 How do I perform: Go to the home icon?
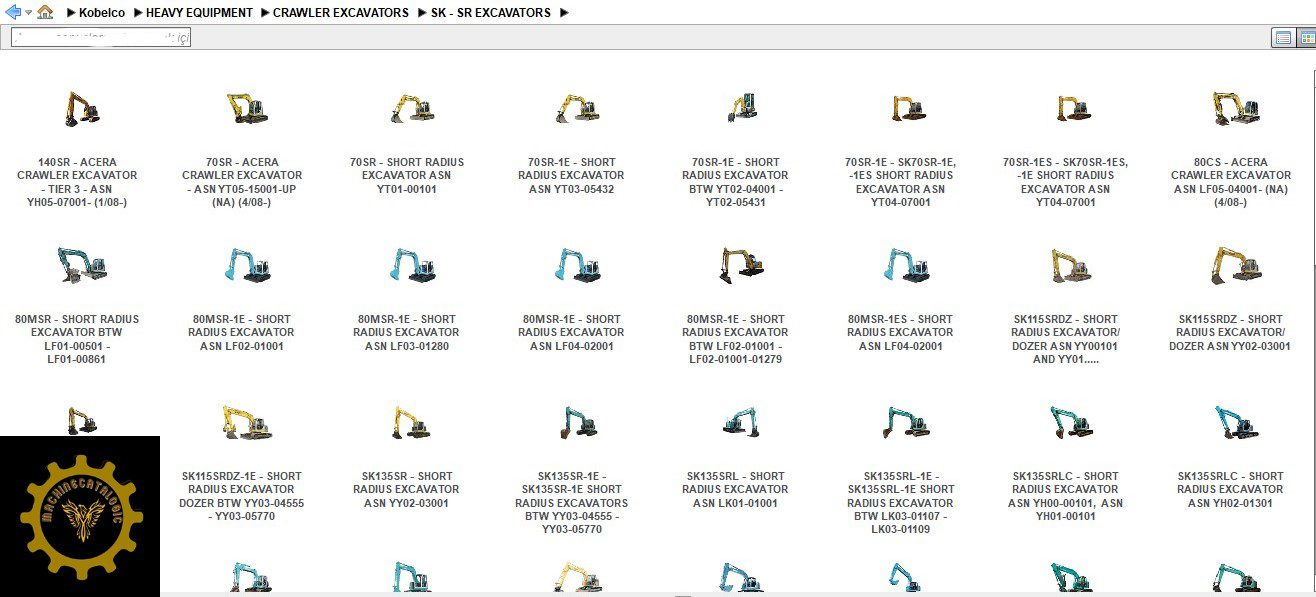(45, 12)
